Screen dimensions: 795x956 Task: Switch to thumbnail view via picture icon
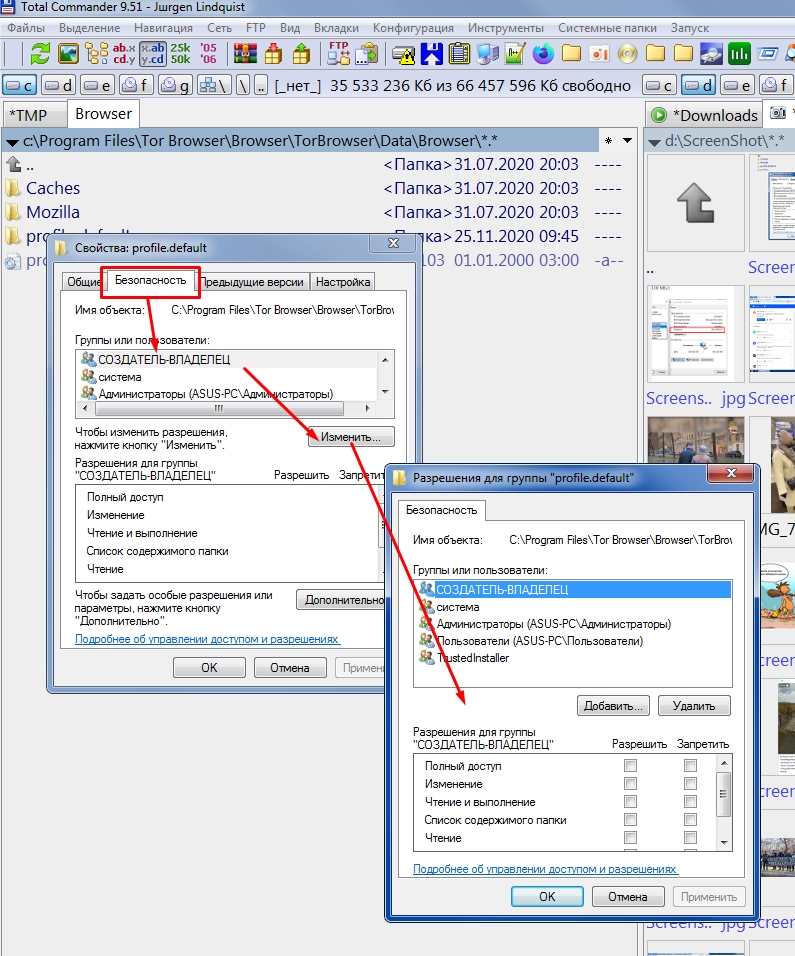click(x=68, y=54)
